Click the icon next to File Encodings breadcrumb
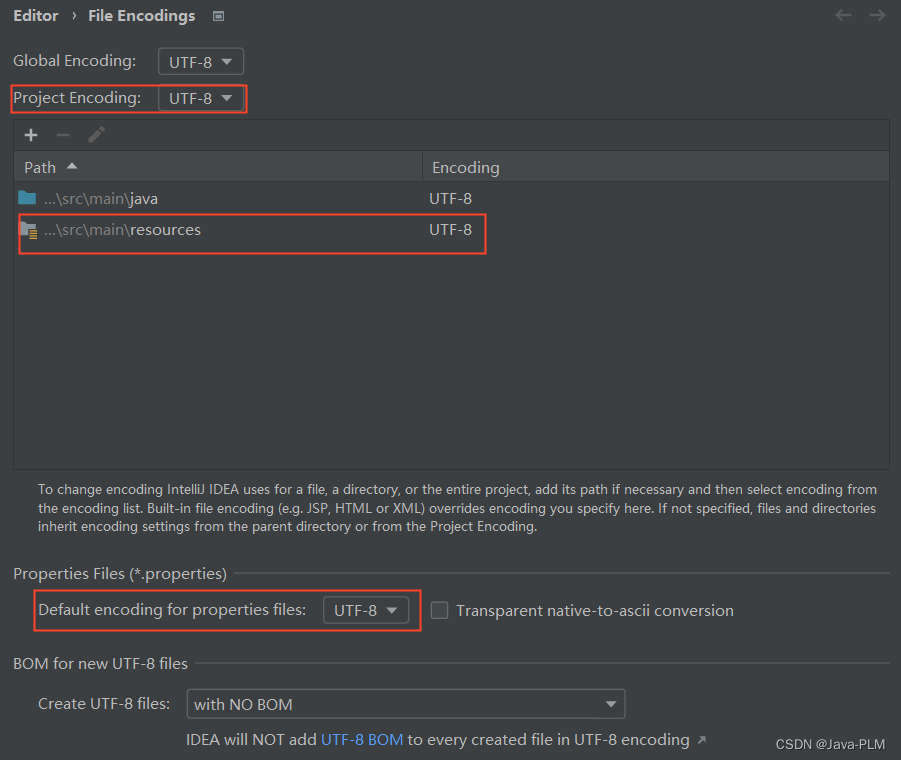This screenshot has width=901, height=760. [216, 15]
